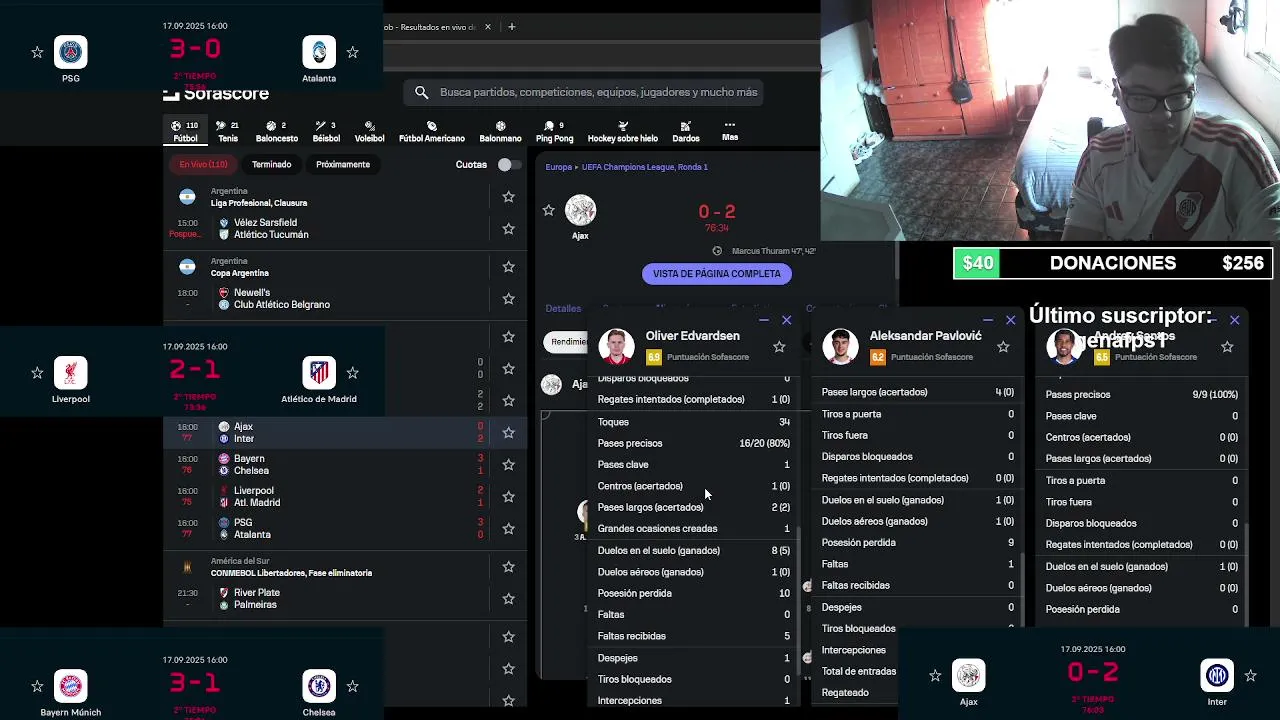This screenshot has width=1280, height=720.
Task: Click the Europa breadcrumb link
Action: pos(558,167)
